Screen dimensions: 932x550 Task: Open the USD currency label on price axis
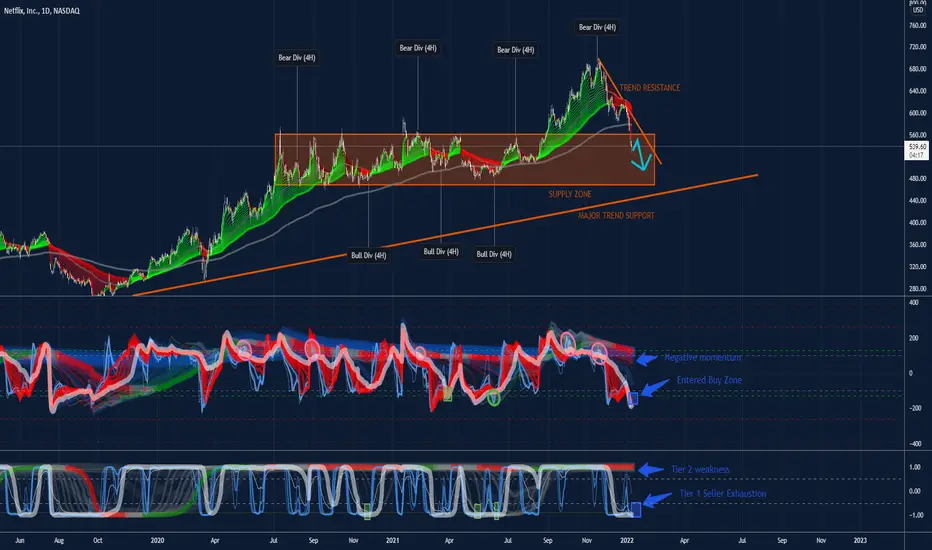pos(918,10)
